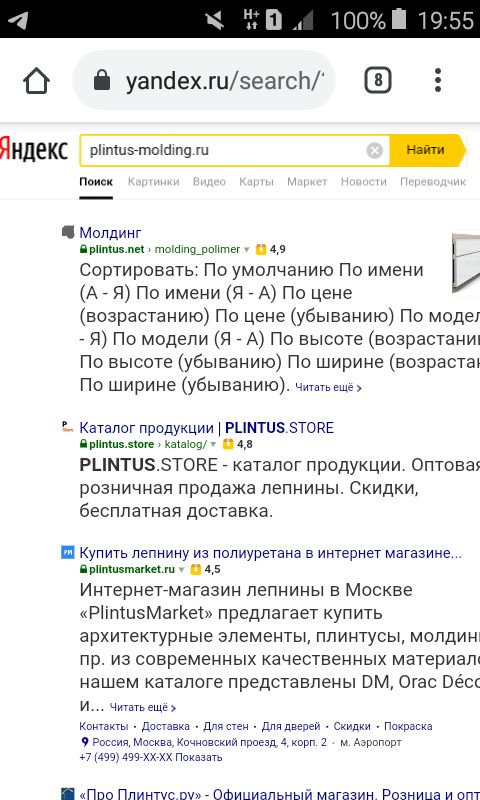Expand Читать ещё under Молдинг snippet
Screen dimensions: 480x800
pos(329,387)
